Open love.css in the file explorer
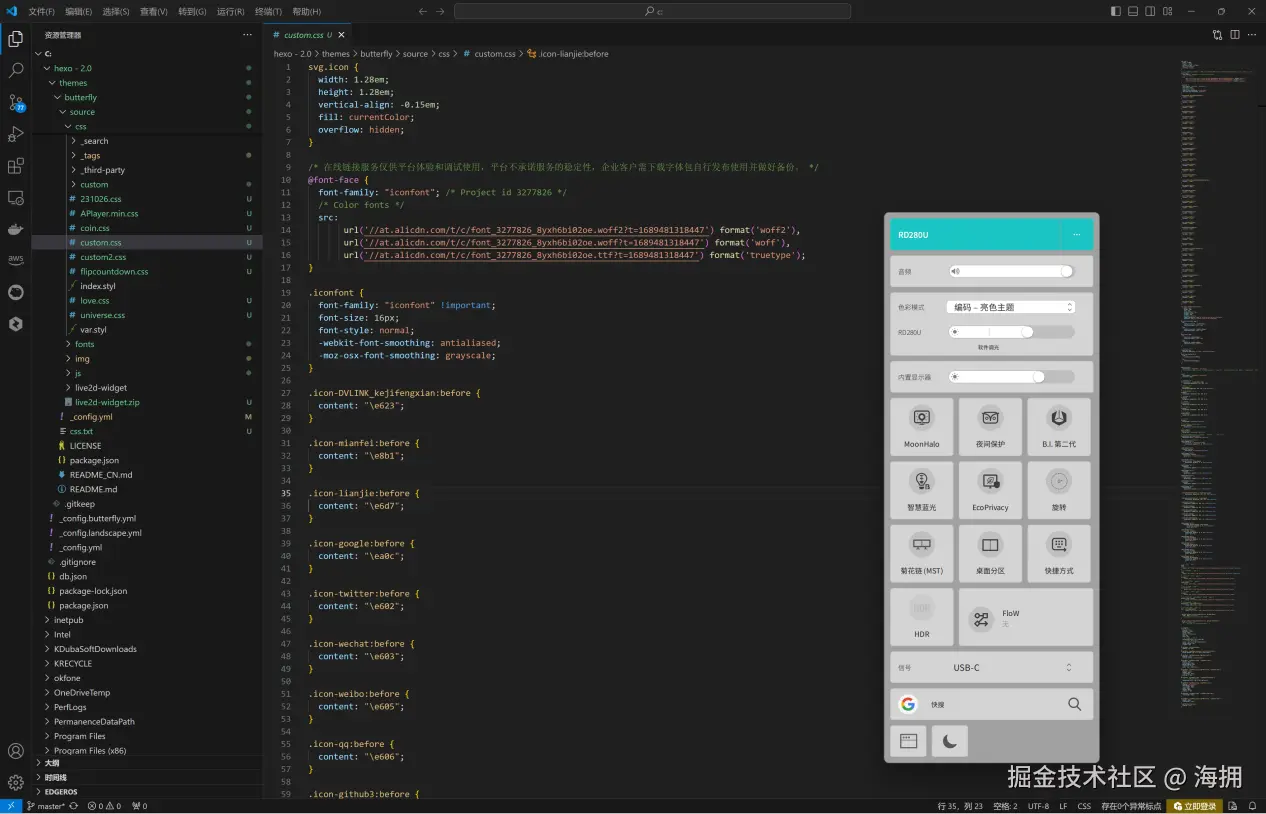1266x814 pixels. pos(95,300)
